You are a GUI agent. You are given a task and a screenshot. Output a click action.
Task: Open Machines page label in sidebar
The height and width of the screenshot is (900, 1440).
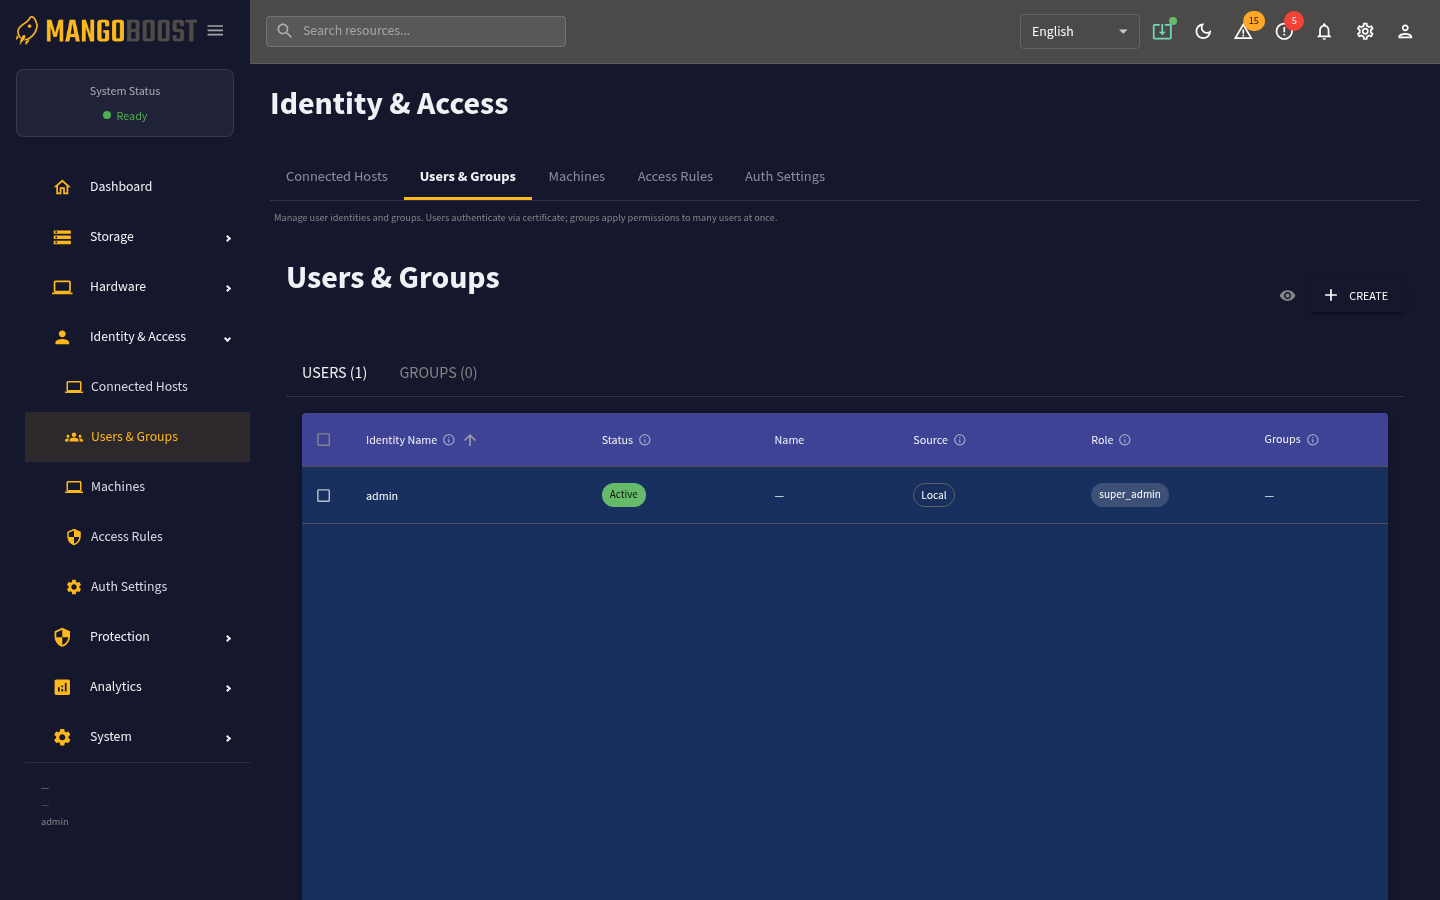[118, 487]
